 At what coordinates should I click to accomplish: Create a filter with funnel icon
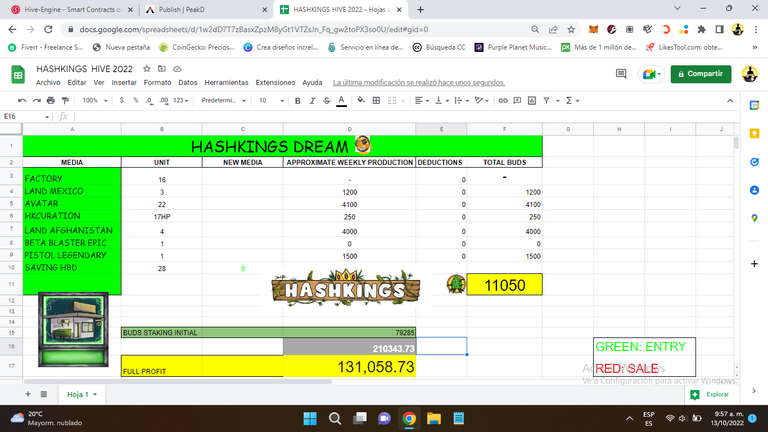click(x=547, y=100)
